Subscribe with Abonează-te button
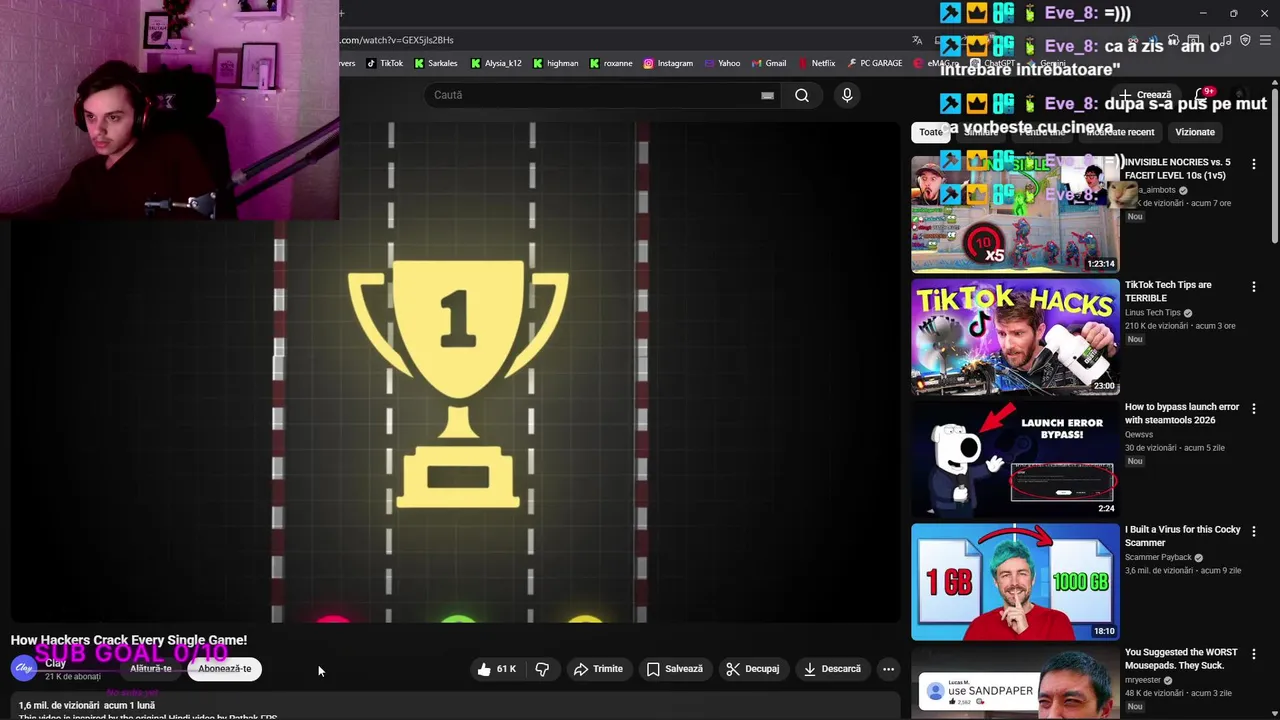Image resolution: width=1280 pixels, height=720 pixels. (225, 669)
